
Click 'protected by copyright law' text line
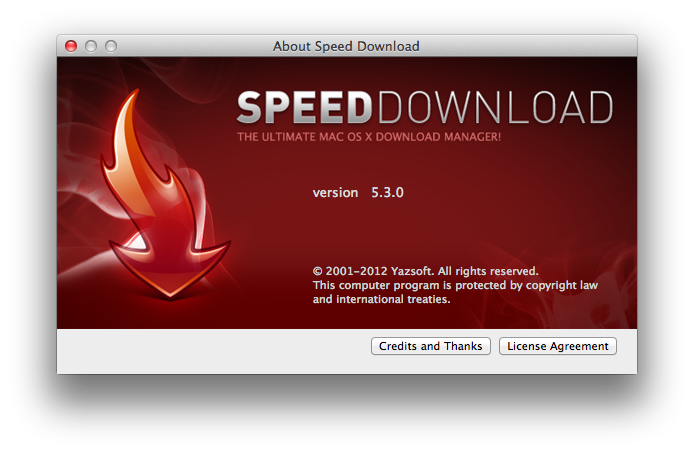455,285
